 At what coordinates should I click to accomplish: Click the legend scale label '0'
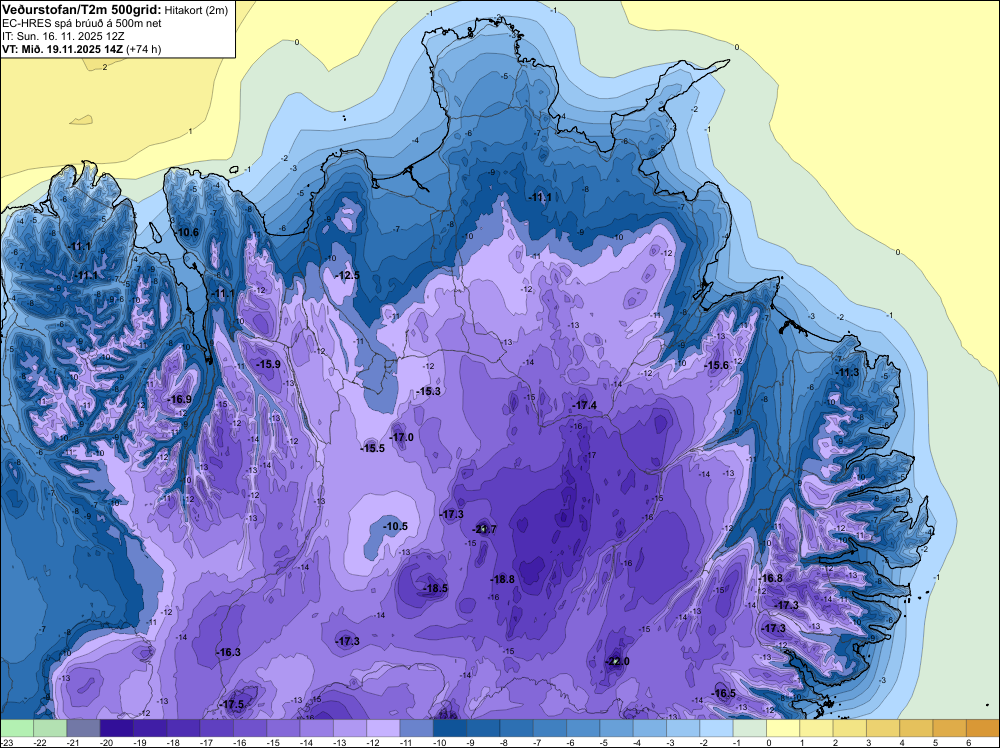[x=768, y=743]
